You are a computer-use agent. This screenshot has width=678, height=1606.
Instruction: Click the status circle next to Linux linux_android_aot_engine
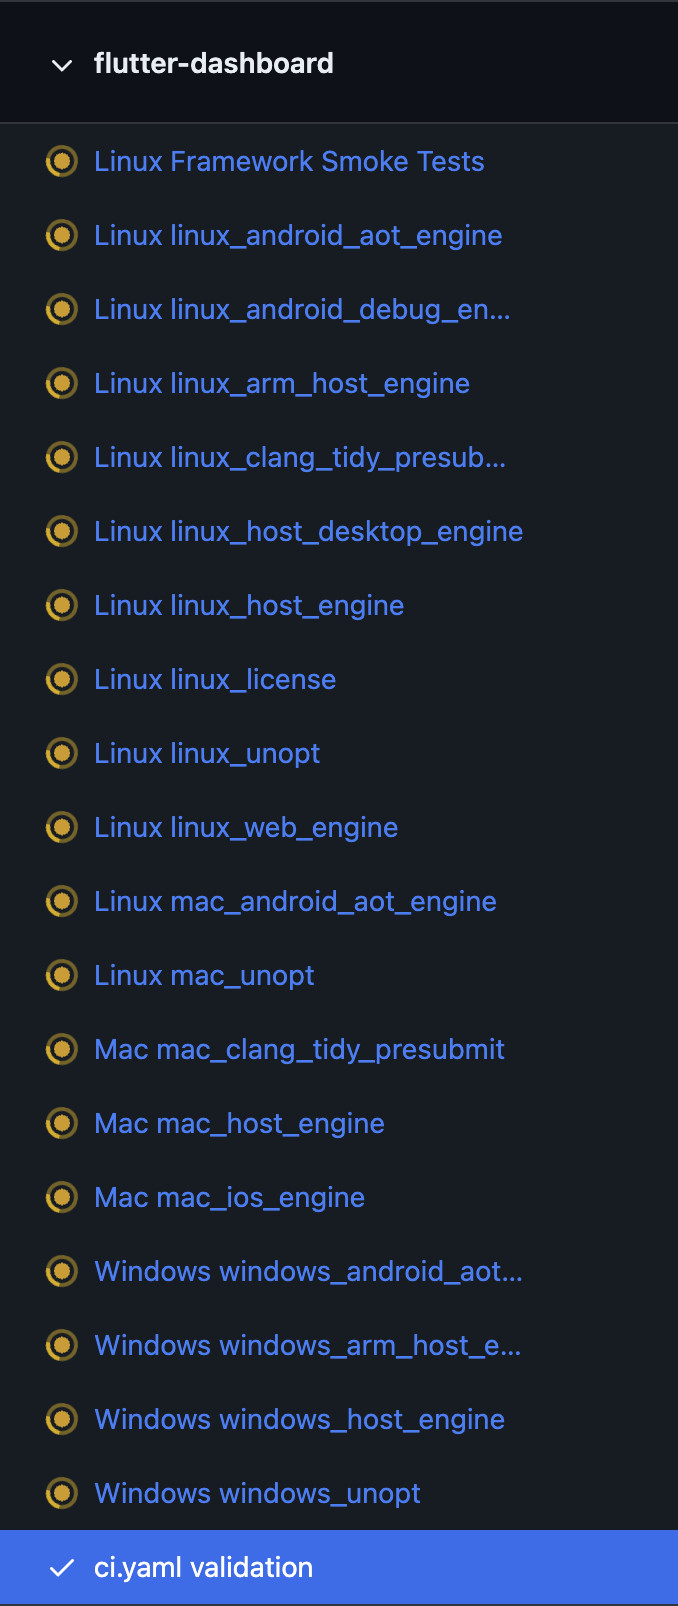click(x=61, y=235)
